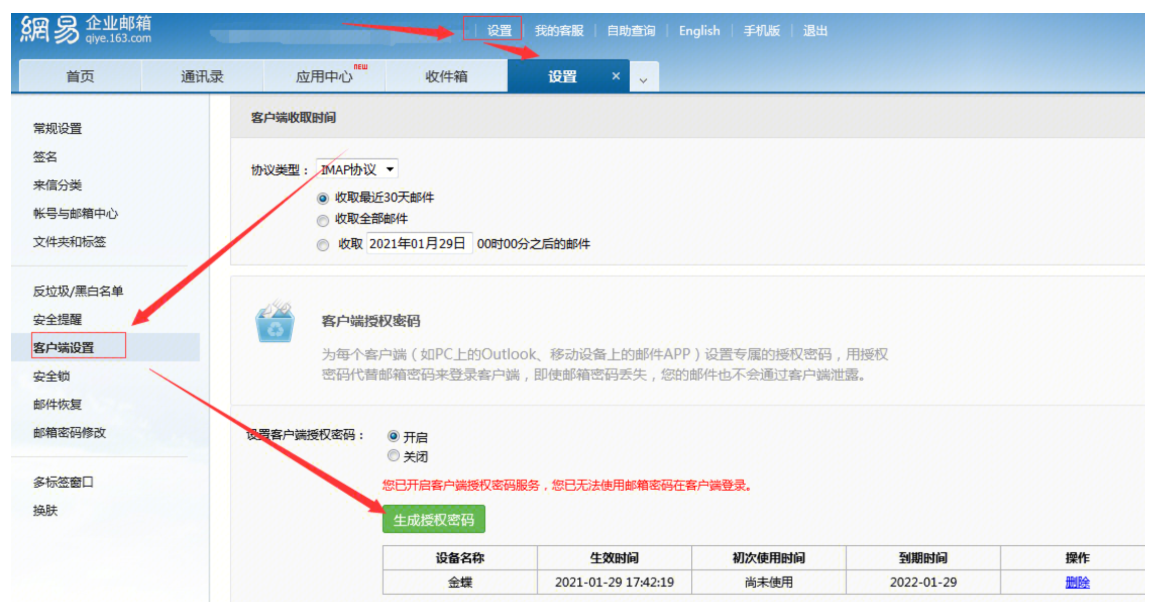Open 反垃圾/黑白名单 in the sidebar
The height and width of the screenshot is (610, 1149).
tap(78, 291)
